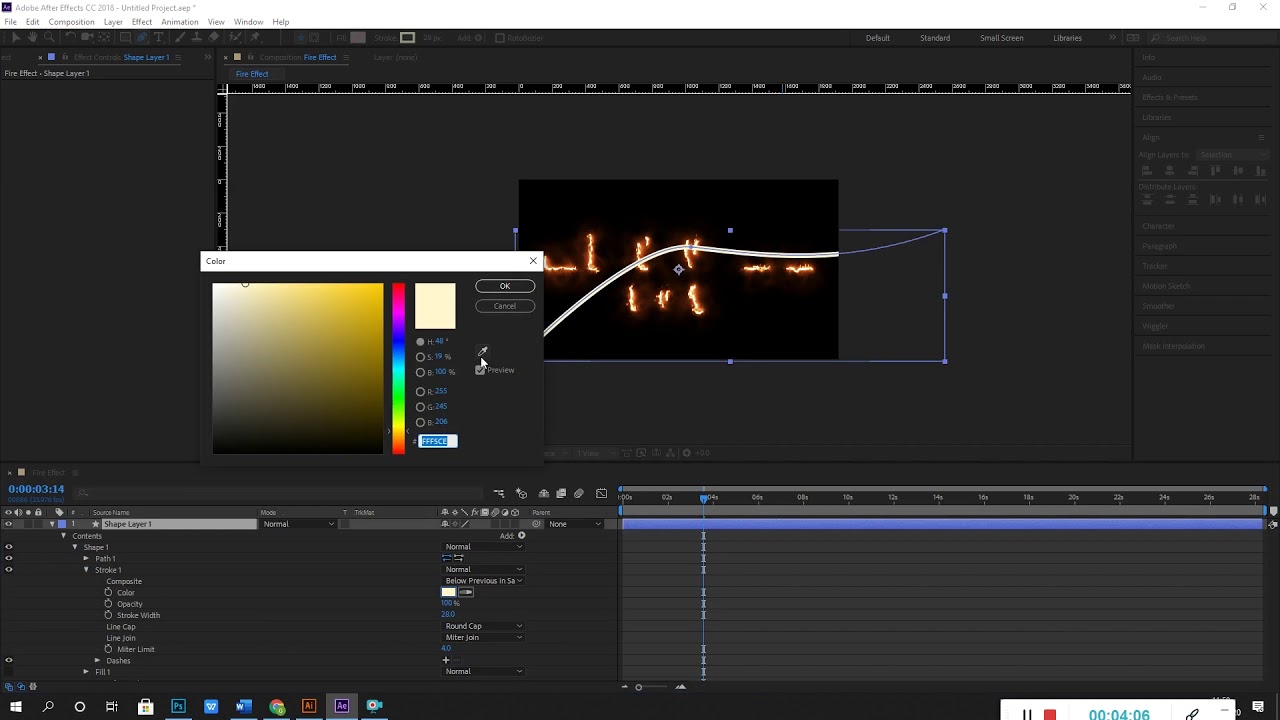Click the vertical hue spectrum slider

tap(398, 368)
